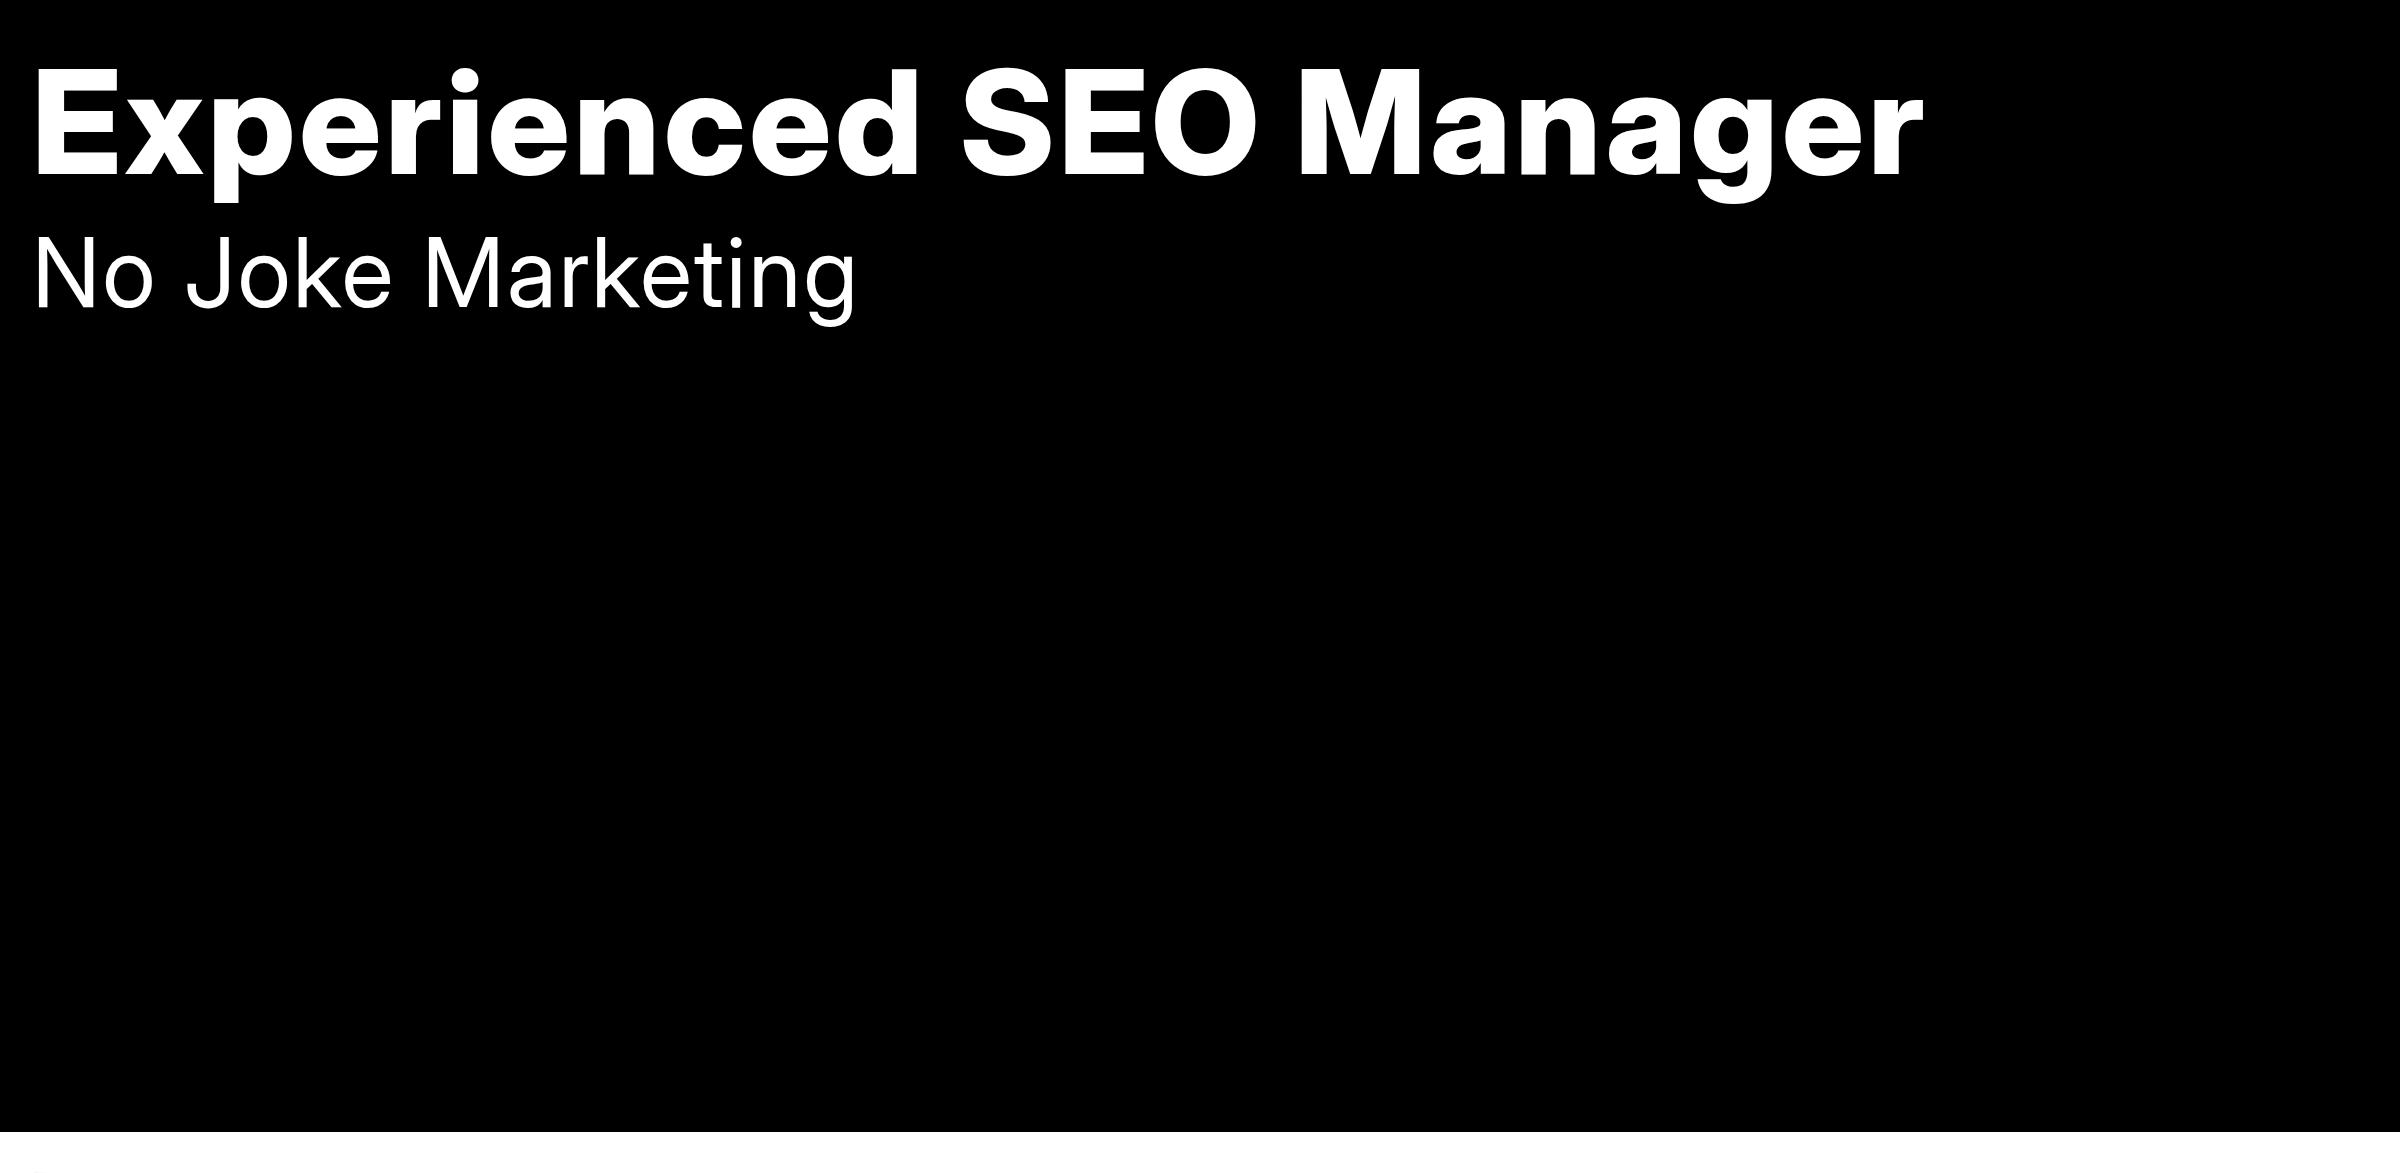Click the "Experienced SEO Manager" job title heading
2400x1173 pixels.
coord(977,127)
